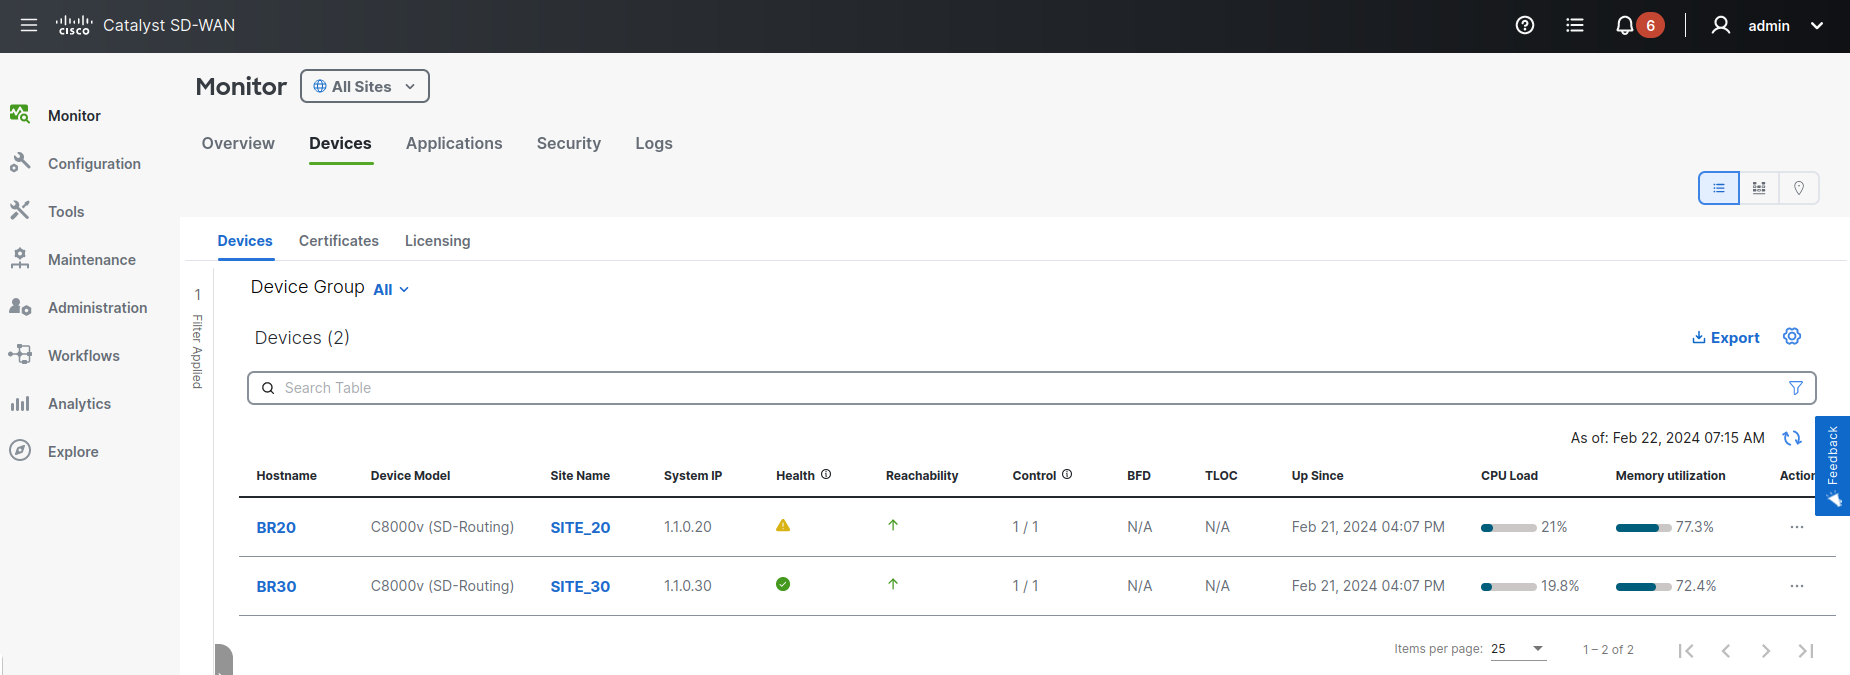
Task: Click the BR30 hostname link
Action: click(276, 587)
